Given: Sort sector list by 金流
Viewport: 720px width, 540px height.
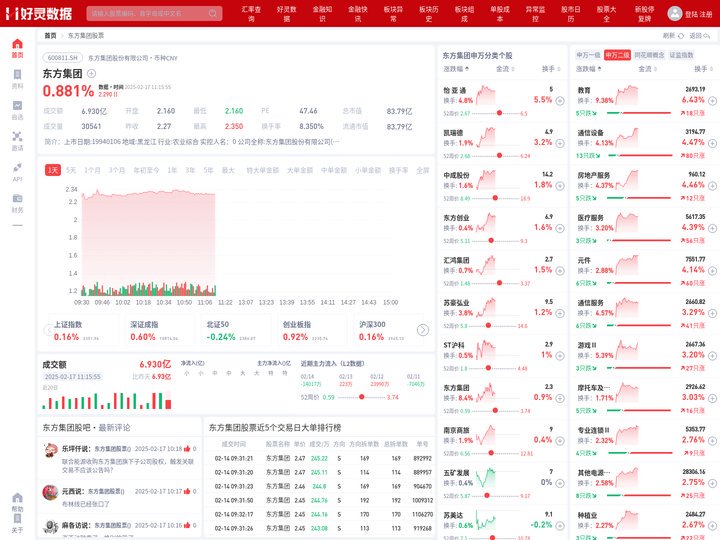Looking at the screenshot, I should pos(647,69).
